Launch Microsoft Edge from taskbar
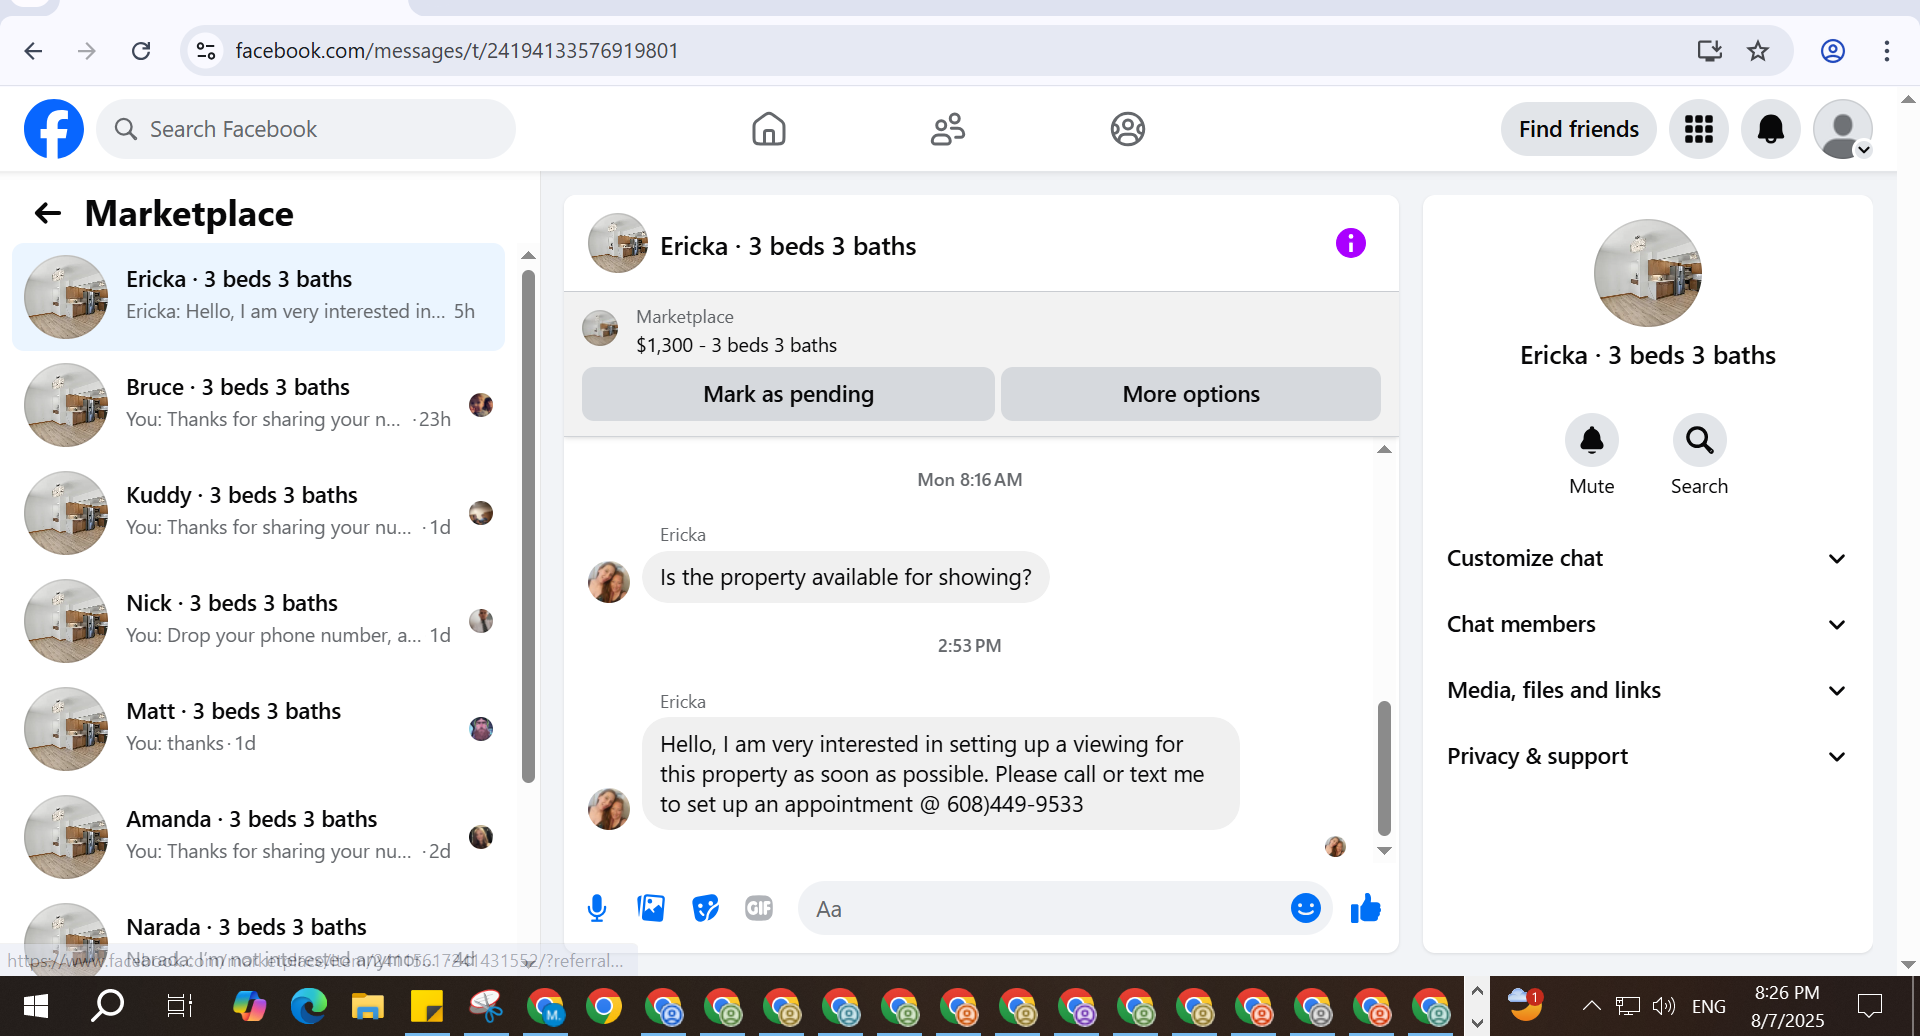 coord(309,1006)
